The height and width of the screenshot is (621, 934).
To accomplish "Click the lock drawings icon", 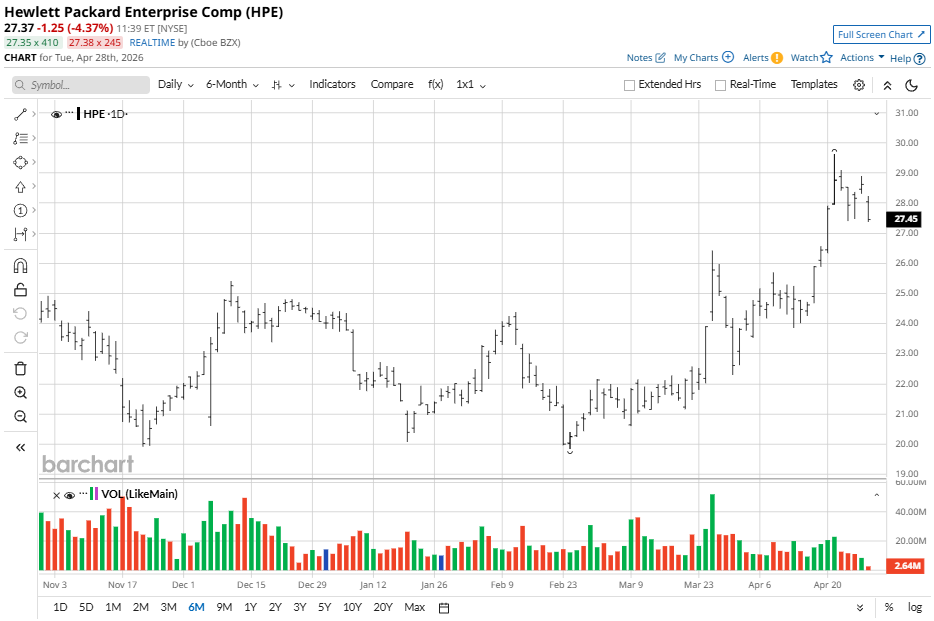I will (x=20, y=290).
